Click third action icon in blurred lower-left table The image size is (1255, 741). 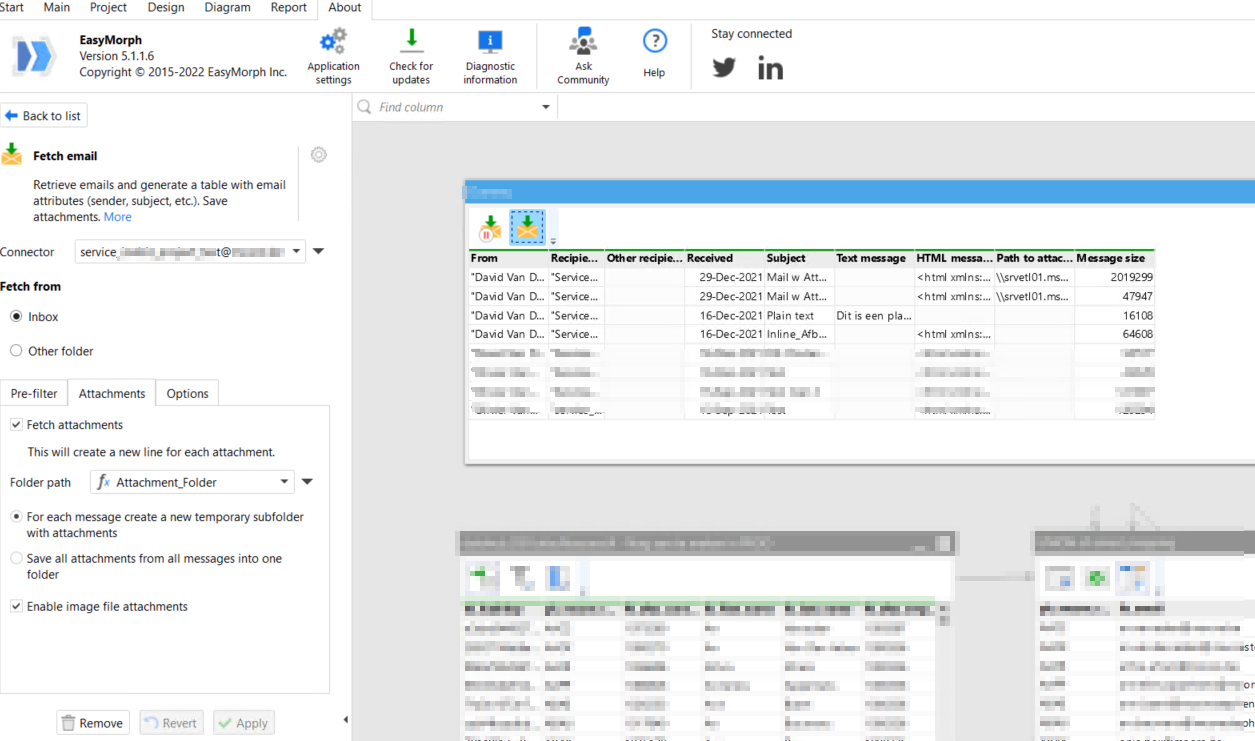tap(559, 577)
